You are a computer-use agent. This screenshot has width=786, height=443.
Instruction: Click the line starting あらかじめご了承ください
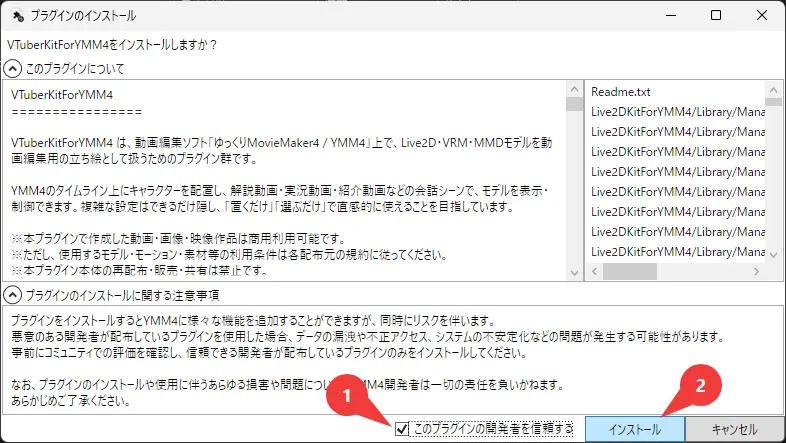(71, 401)
